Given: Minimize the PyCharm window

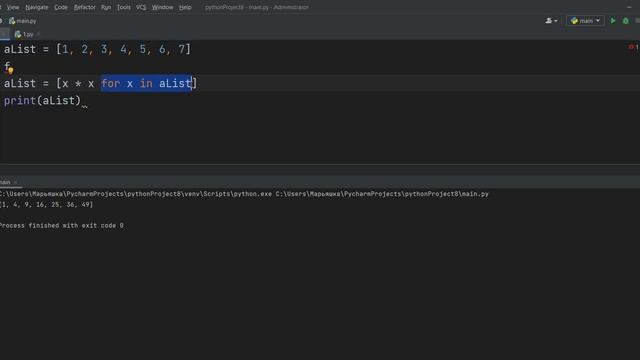Looking at the screenshot, I should 629,7.
